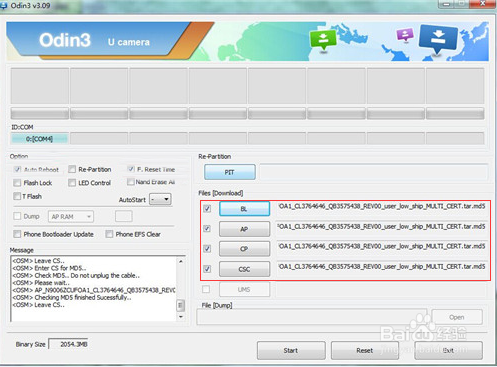
Task: Click 'Checking MD5 finished Sucessfully..' log line
Action: 72,297
